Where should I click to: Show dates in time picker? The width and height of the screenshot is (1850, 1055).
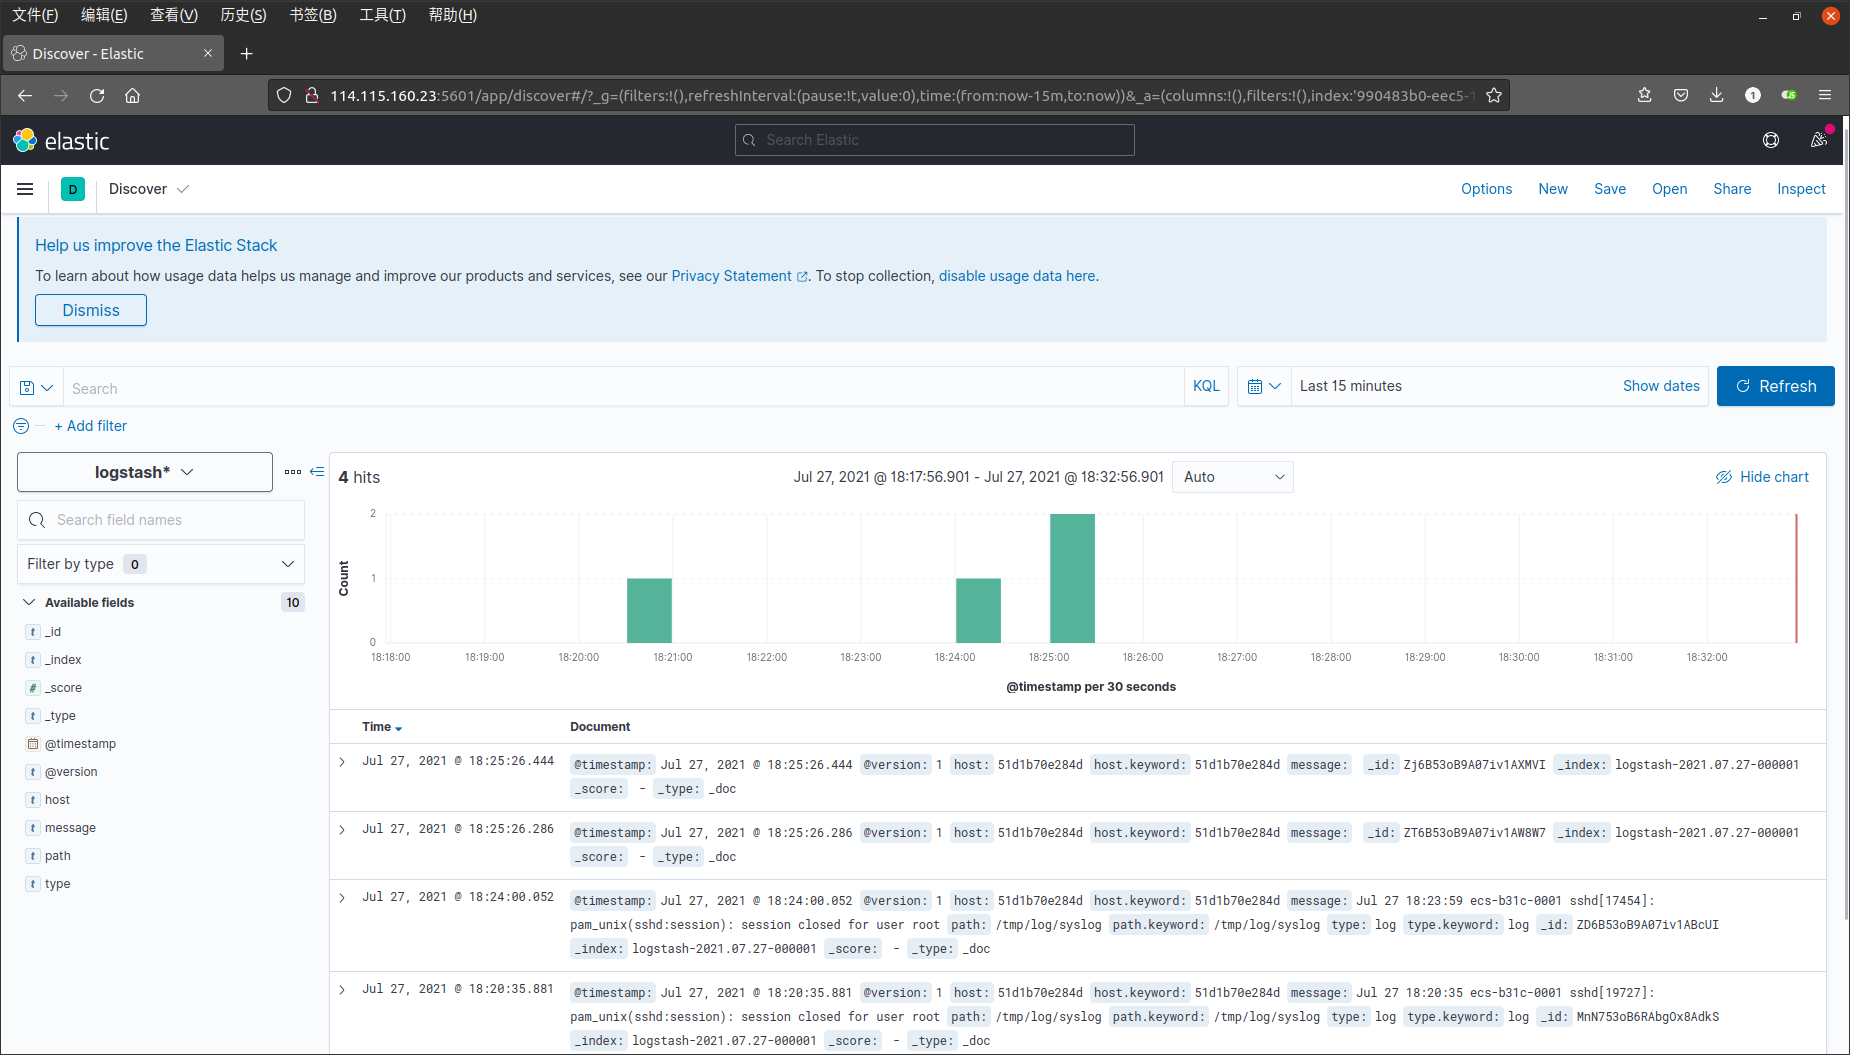click(1661, 386)
